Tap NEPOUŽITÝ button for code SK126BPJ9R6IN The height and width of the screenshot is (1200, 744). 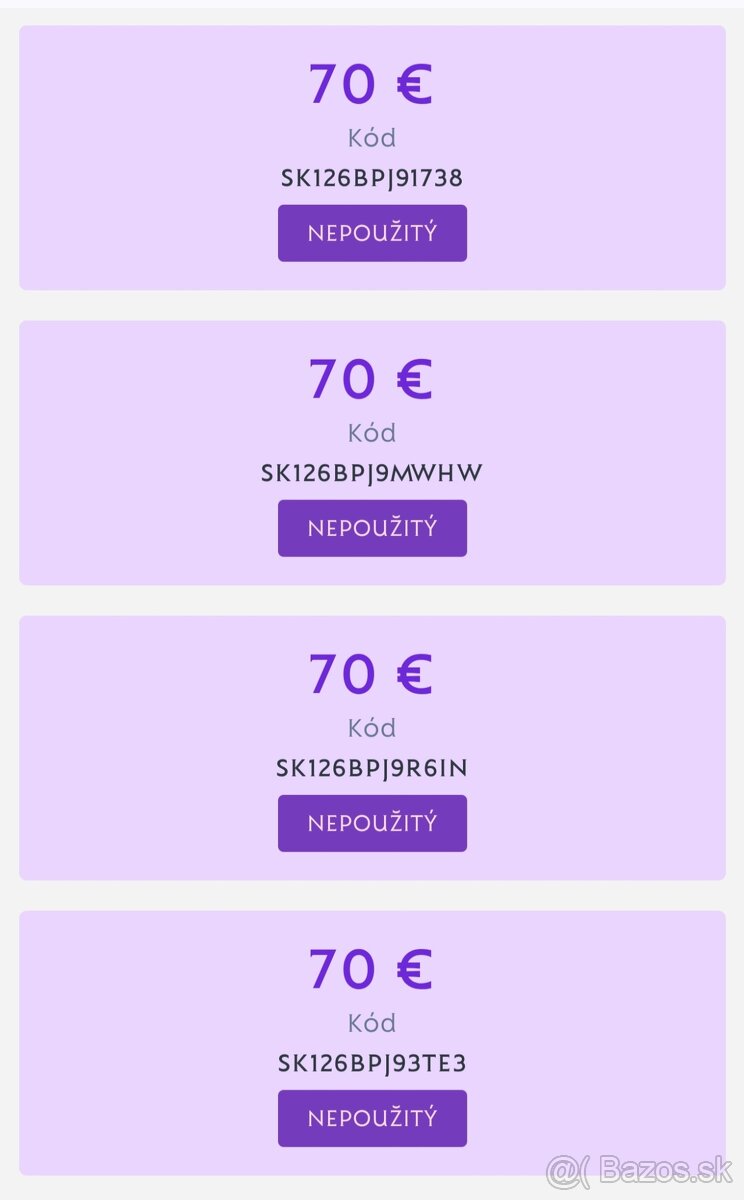pyautogui.click(x=372, y=823)
